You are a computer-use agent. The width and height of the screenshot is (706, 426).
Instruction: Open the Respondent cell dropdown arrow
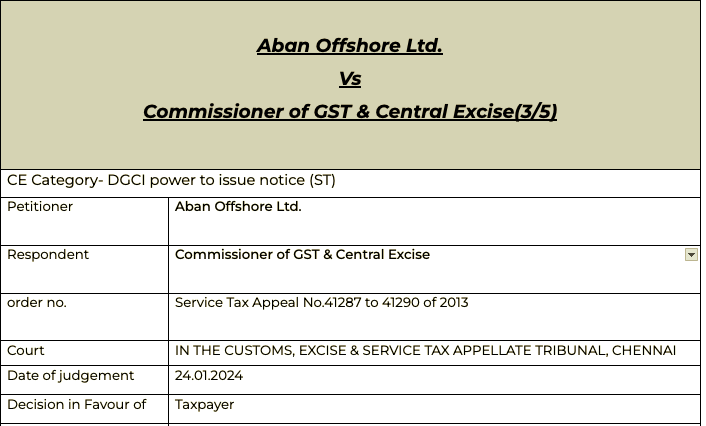click(691, 254)
